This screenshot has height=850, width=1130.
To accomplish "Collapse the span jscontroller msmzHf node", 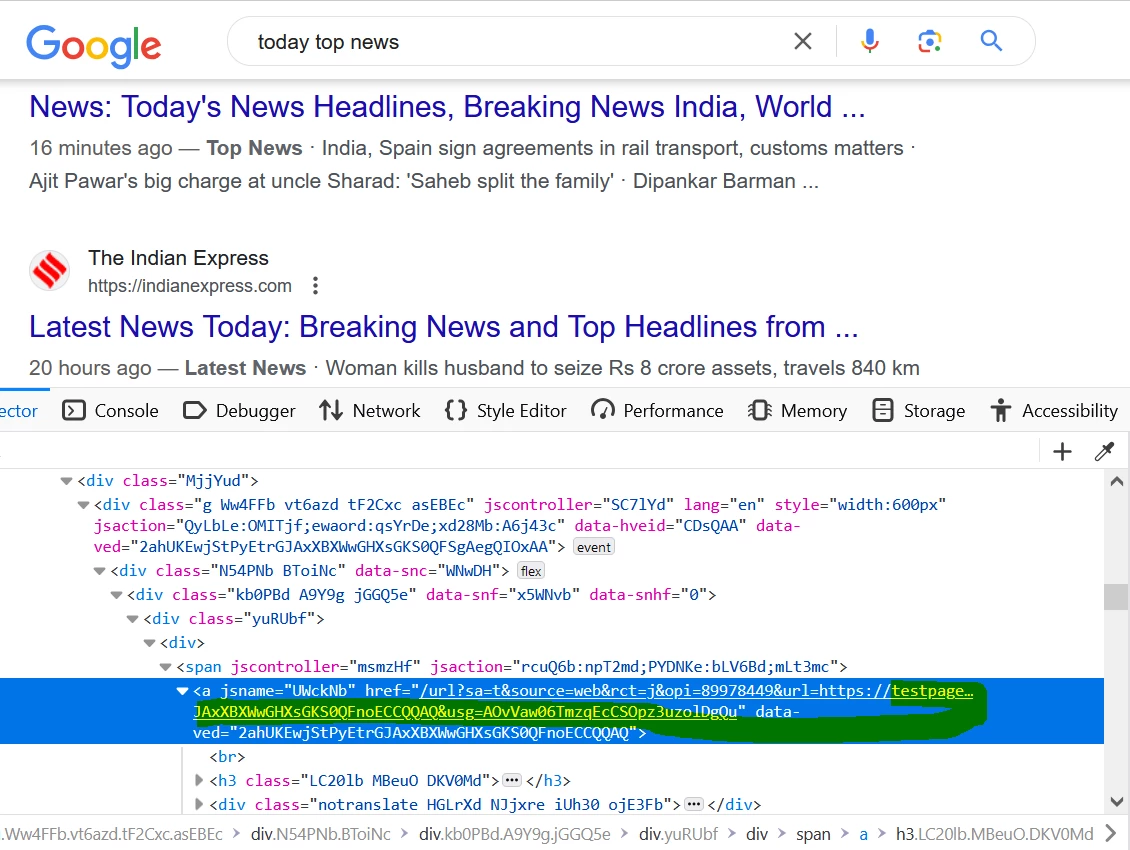I will pos(166,667).
